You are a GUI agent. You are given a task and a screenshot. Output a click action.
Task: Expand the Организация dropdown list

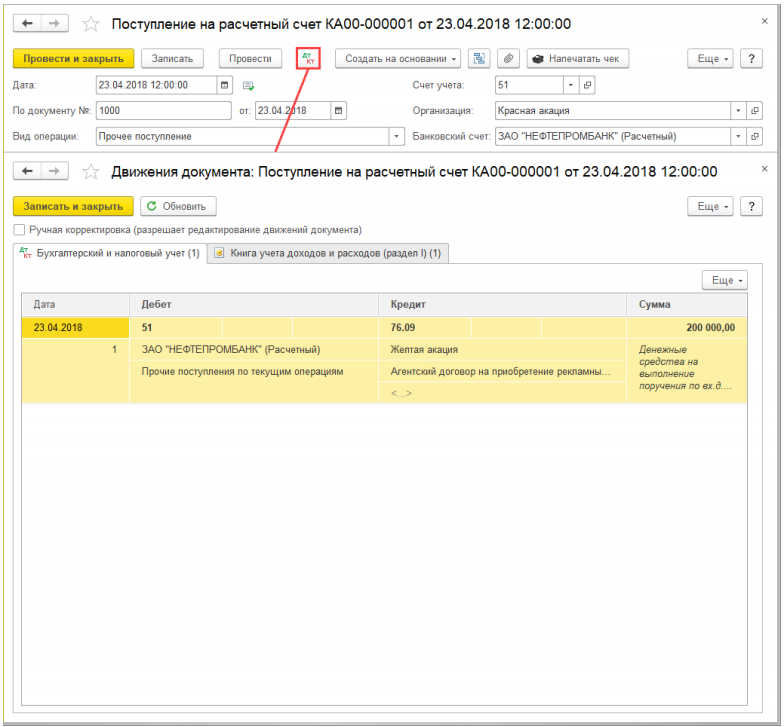(x=738, y=110)
